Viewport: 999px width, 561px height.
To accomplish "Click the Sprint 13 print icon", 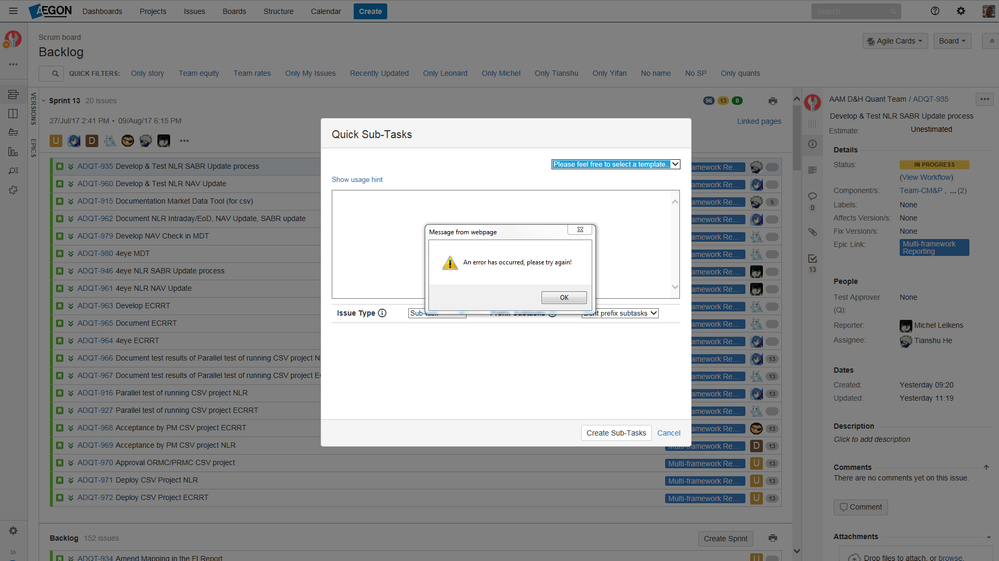I will point(772,101).
